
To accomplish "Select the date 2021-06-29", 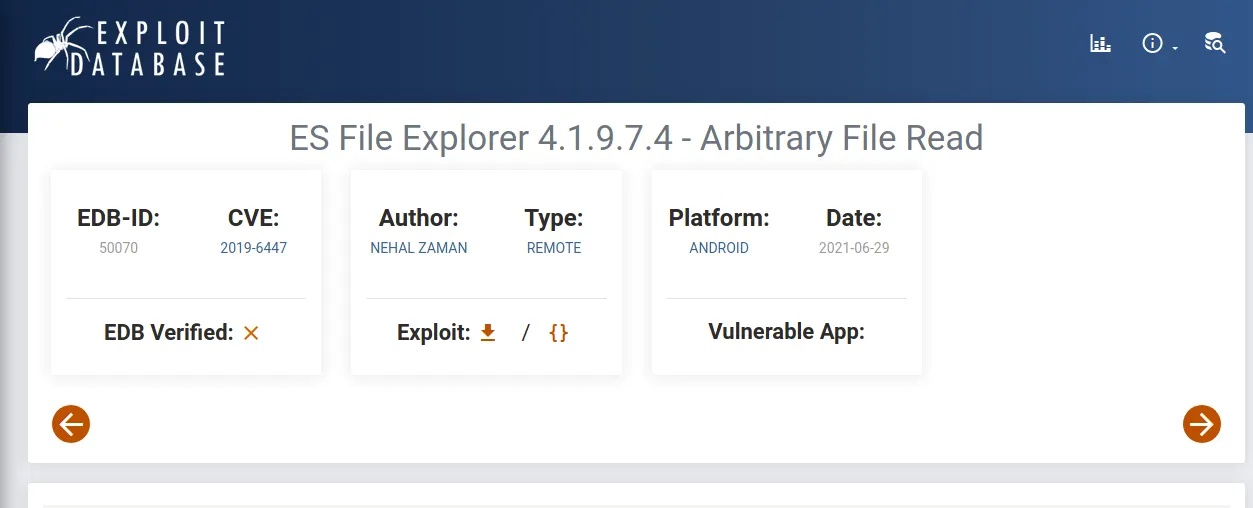I will tap(854, 247).
